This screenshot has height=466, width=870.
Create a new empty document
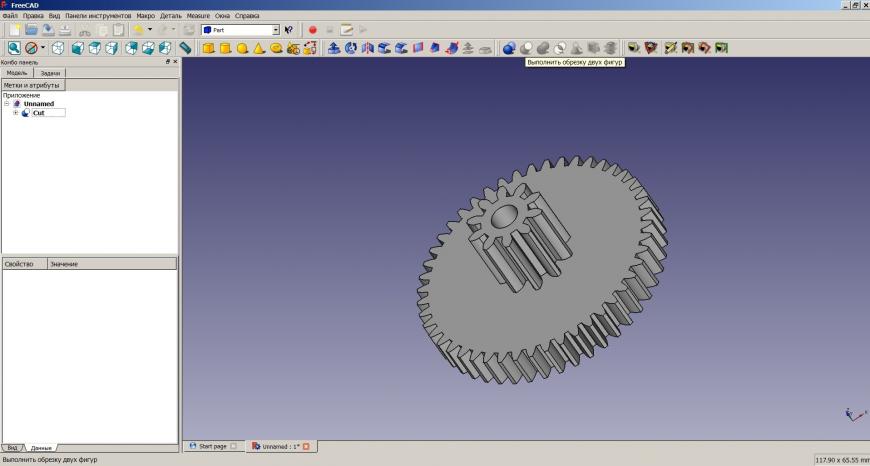(x=14, y=30)
